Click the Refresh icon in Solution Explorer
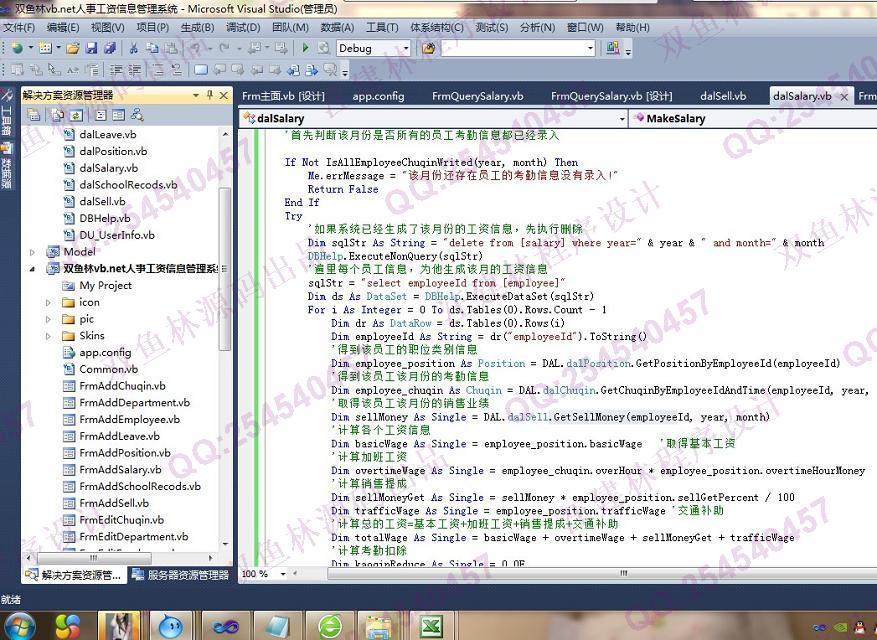 [76, 115]
